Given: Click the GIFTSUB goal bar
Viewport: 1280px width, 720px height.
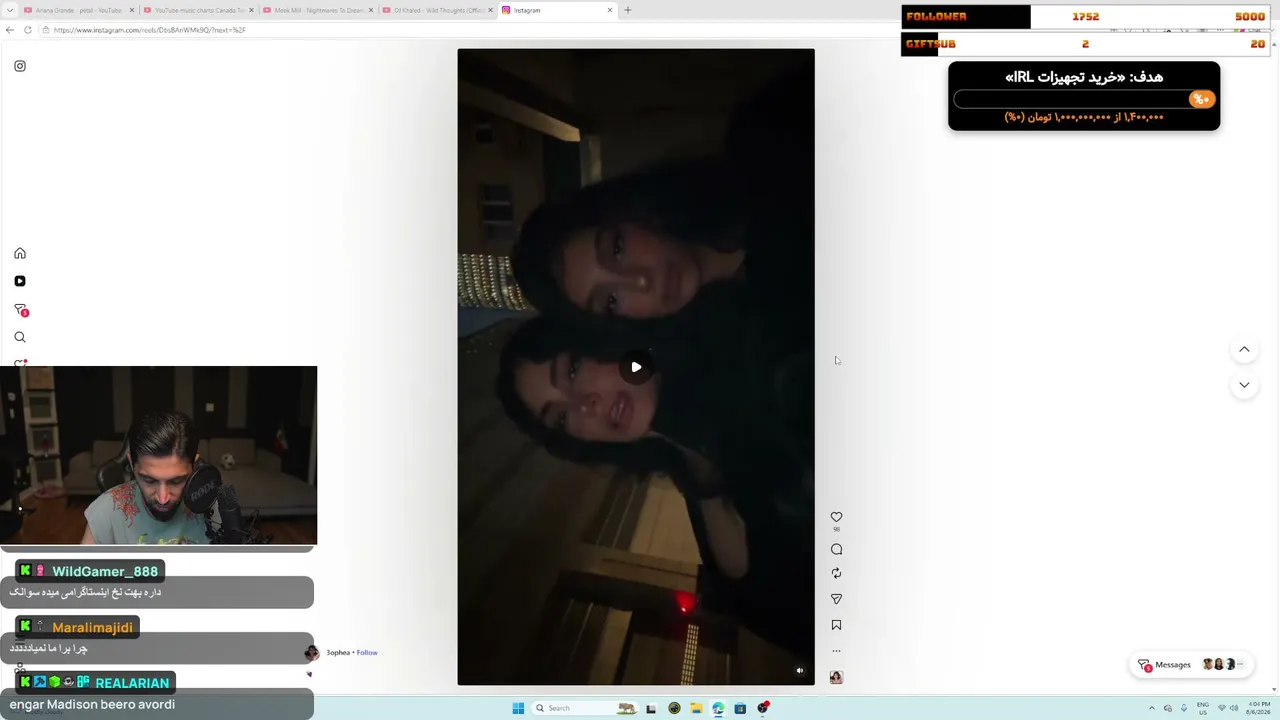Looking at the screenshot, I should point(1085,44).
